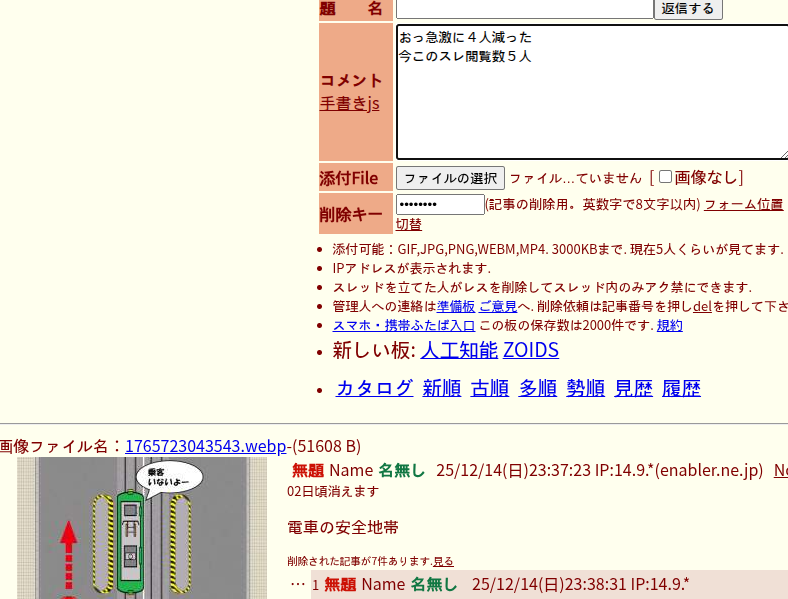Open the 手書きjs drawing tool link
Screen dimensions: 788x599
point(349,103)
